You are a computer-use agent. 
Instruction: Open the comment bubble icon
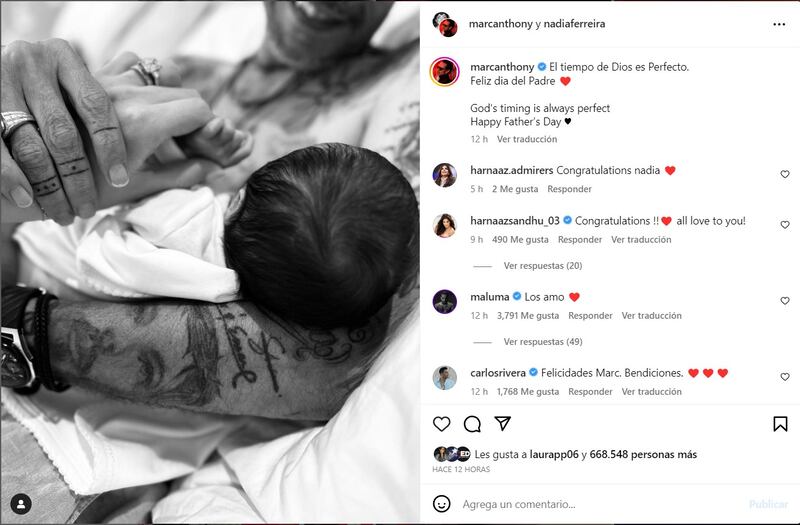tap(472, 424)
